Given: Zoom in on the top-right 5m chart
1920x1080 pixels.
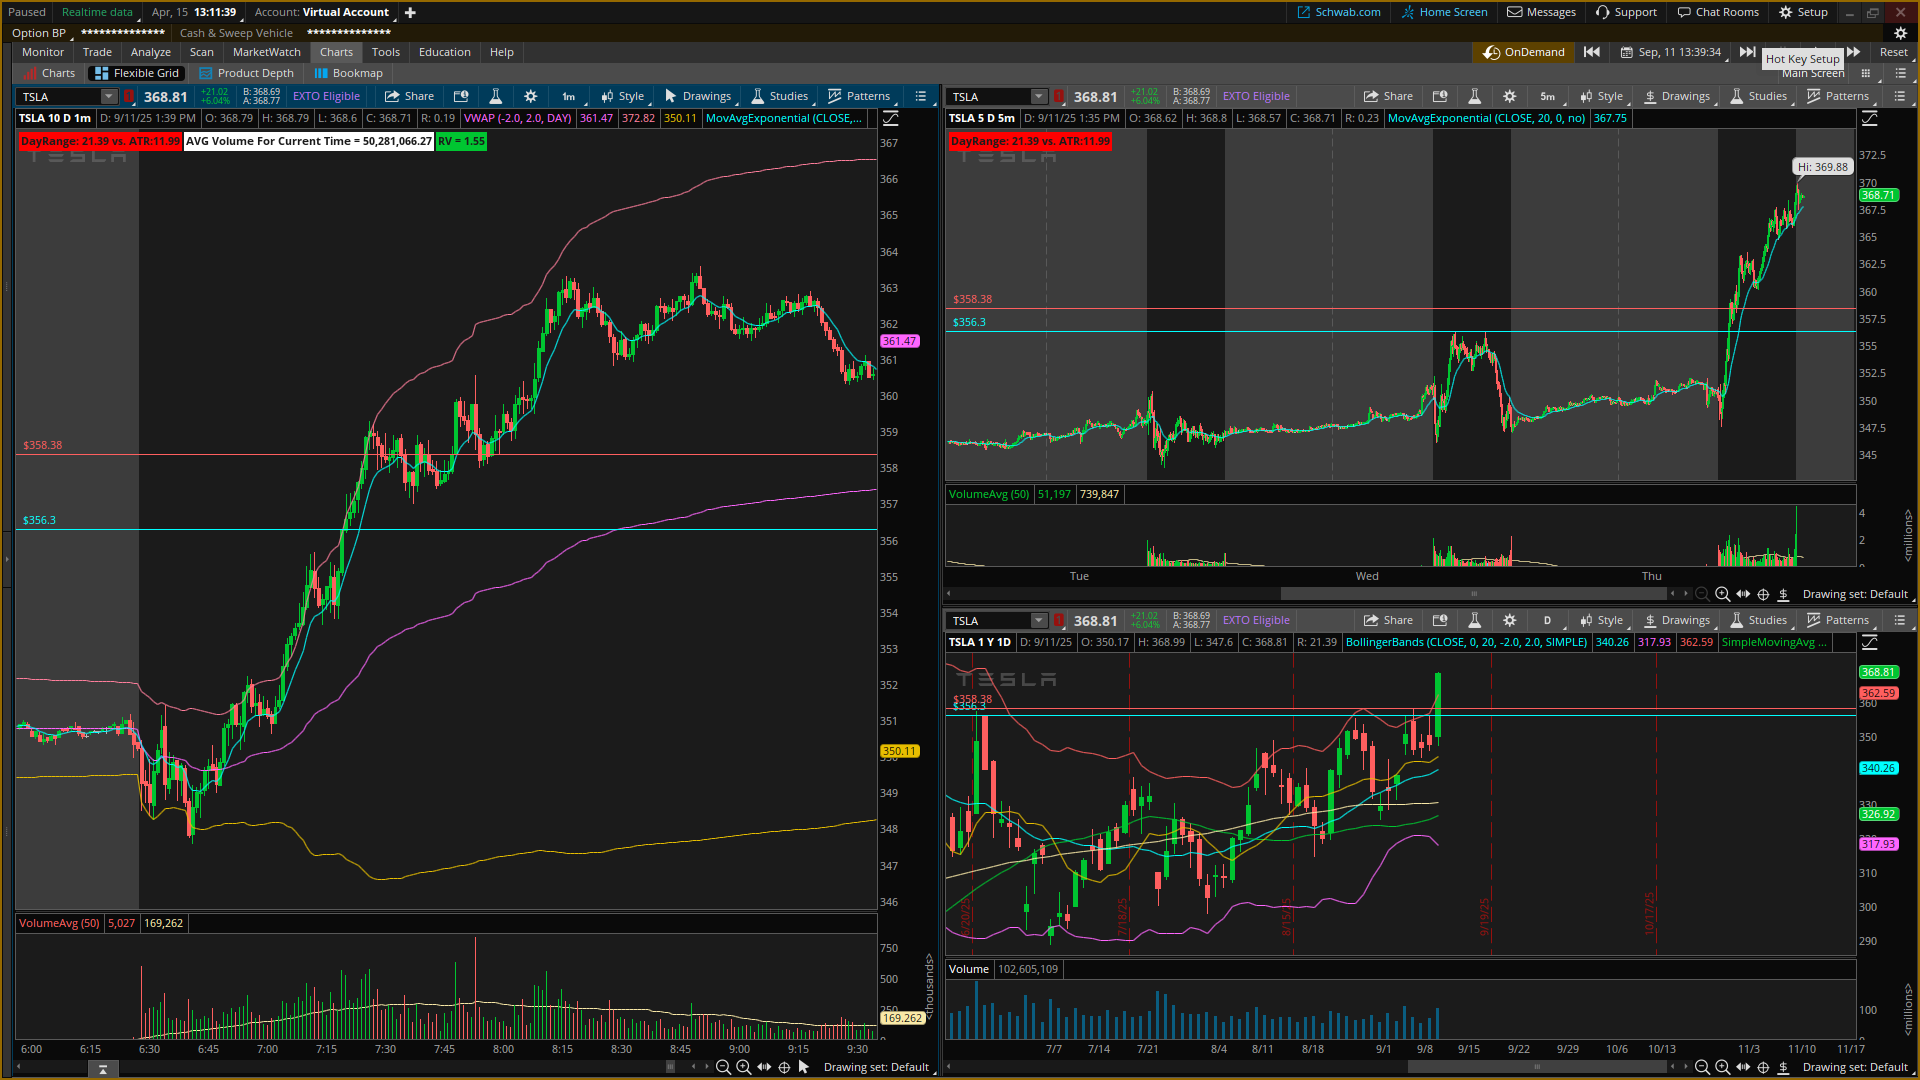Looking at the screenshot, I should [x=1722, y=594].
